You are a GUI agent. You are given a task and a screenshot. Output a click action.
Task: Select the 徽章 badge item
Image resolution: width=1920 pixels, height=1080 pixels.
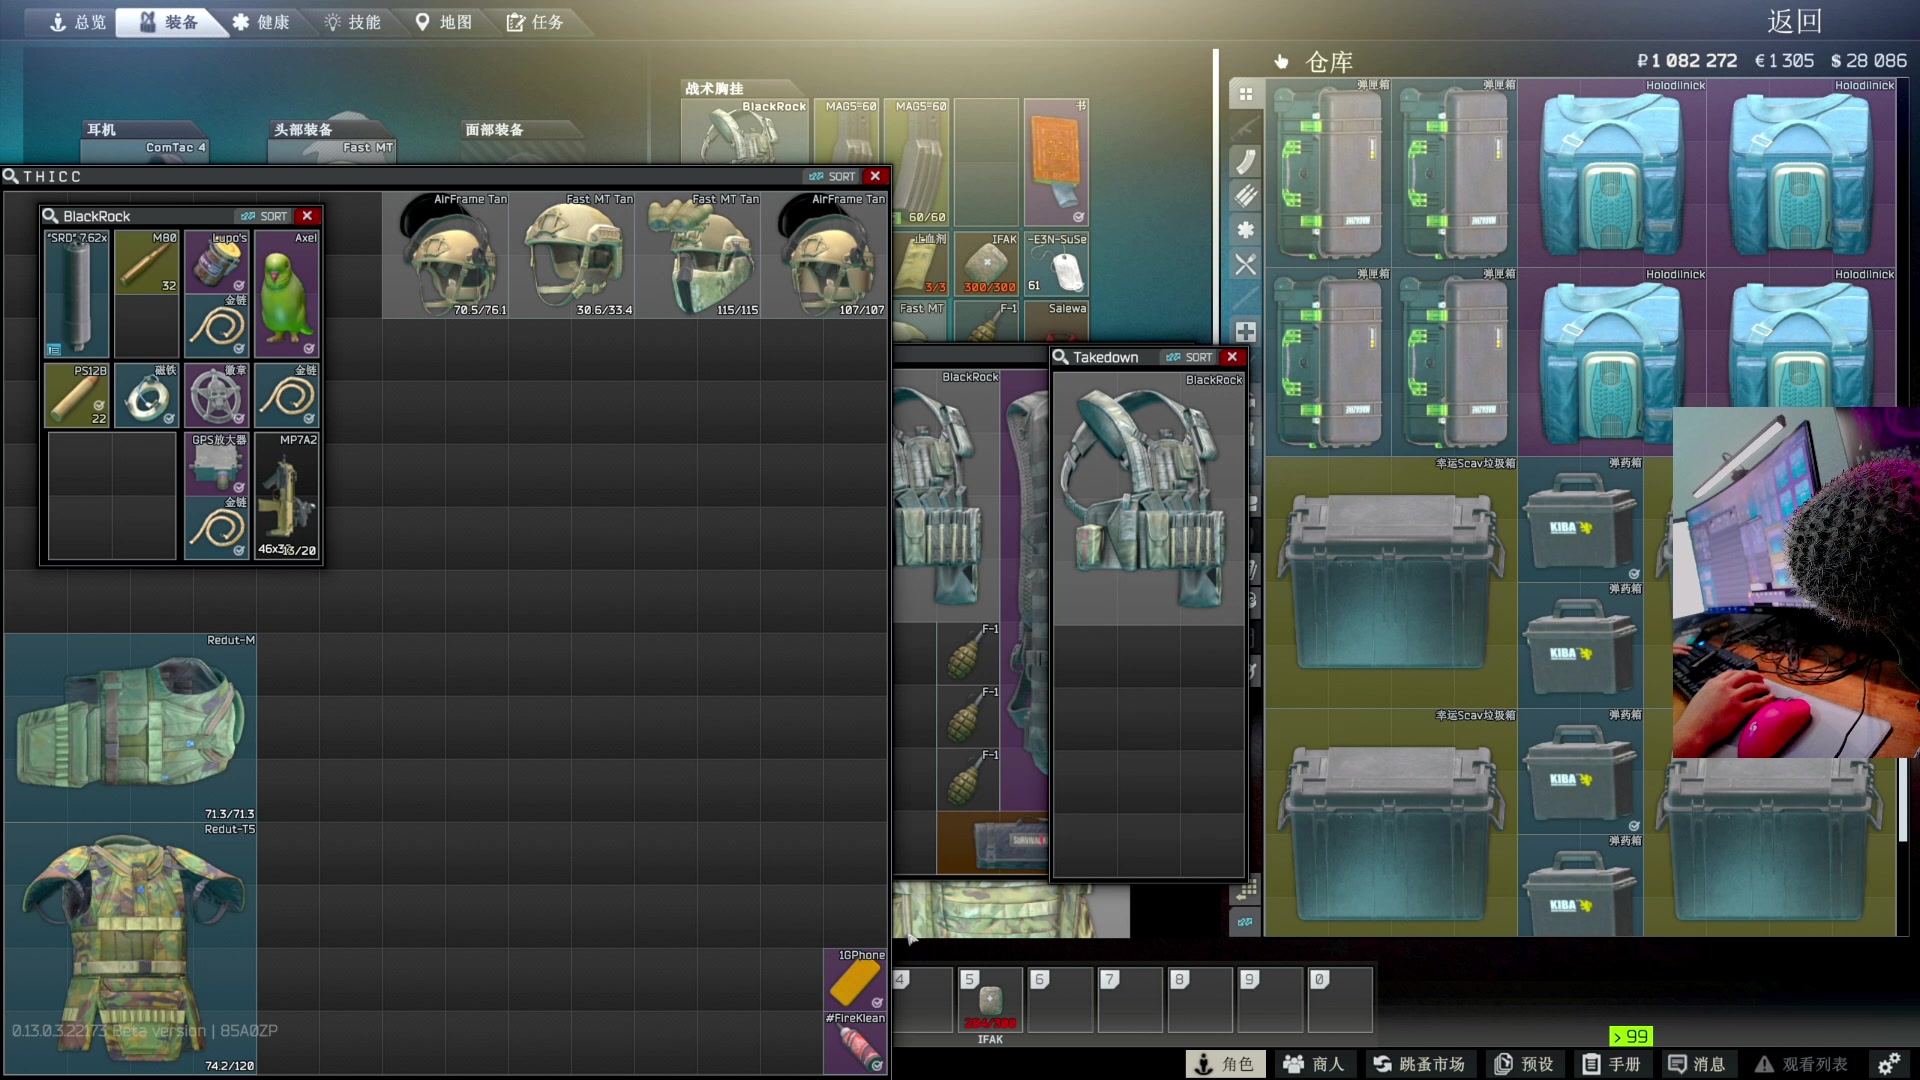(x=216, y=394)
